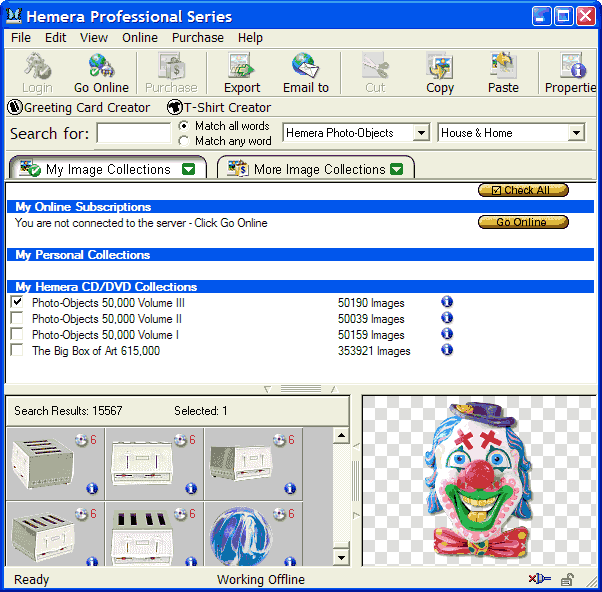The image size is (602, 592).
Task: Click in the Search for text field
Action: tap(134, 133)
